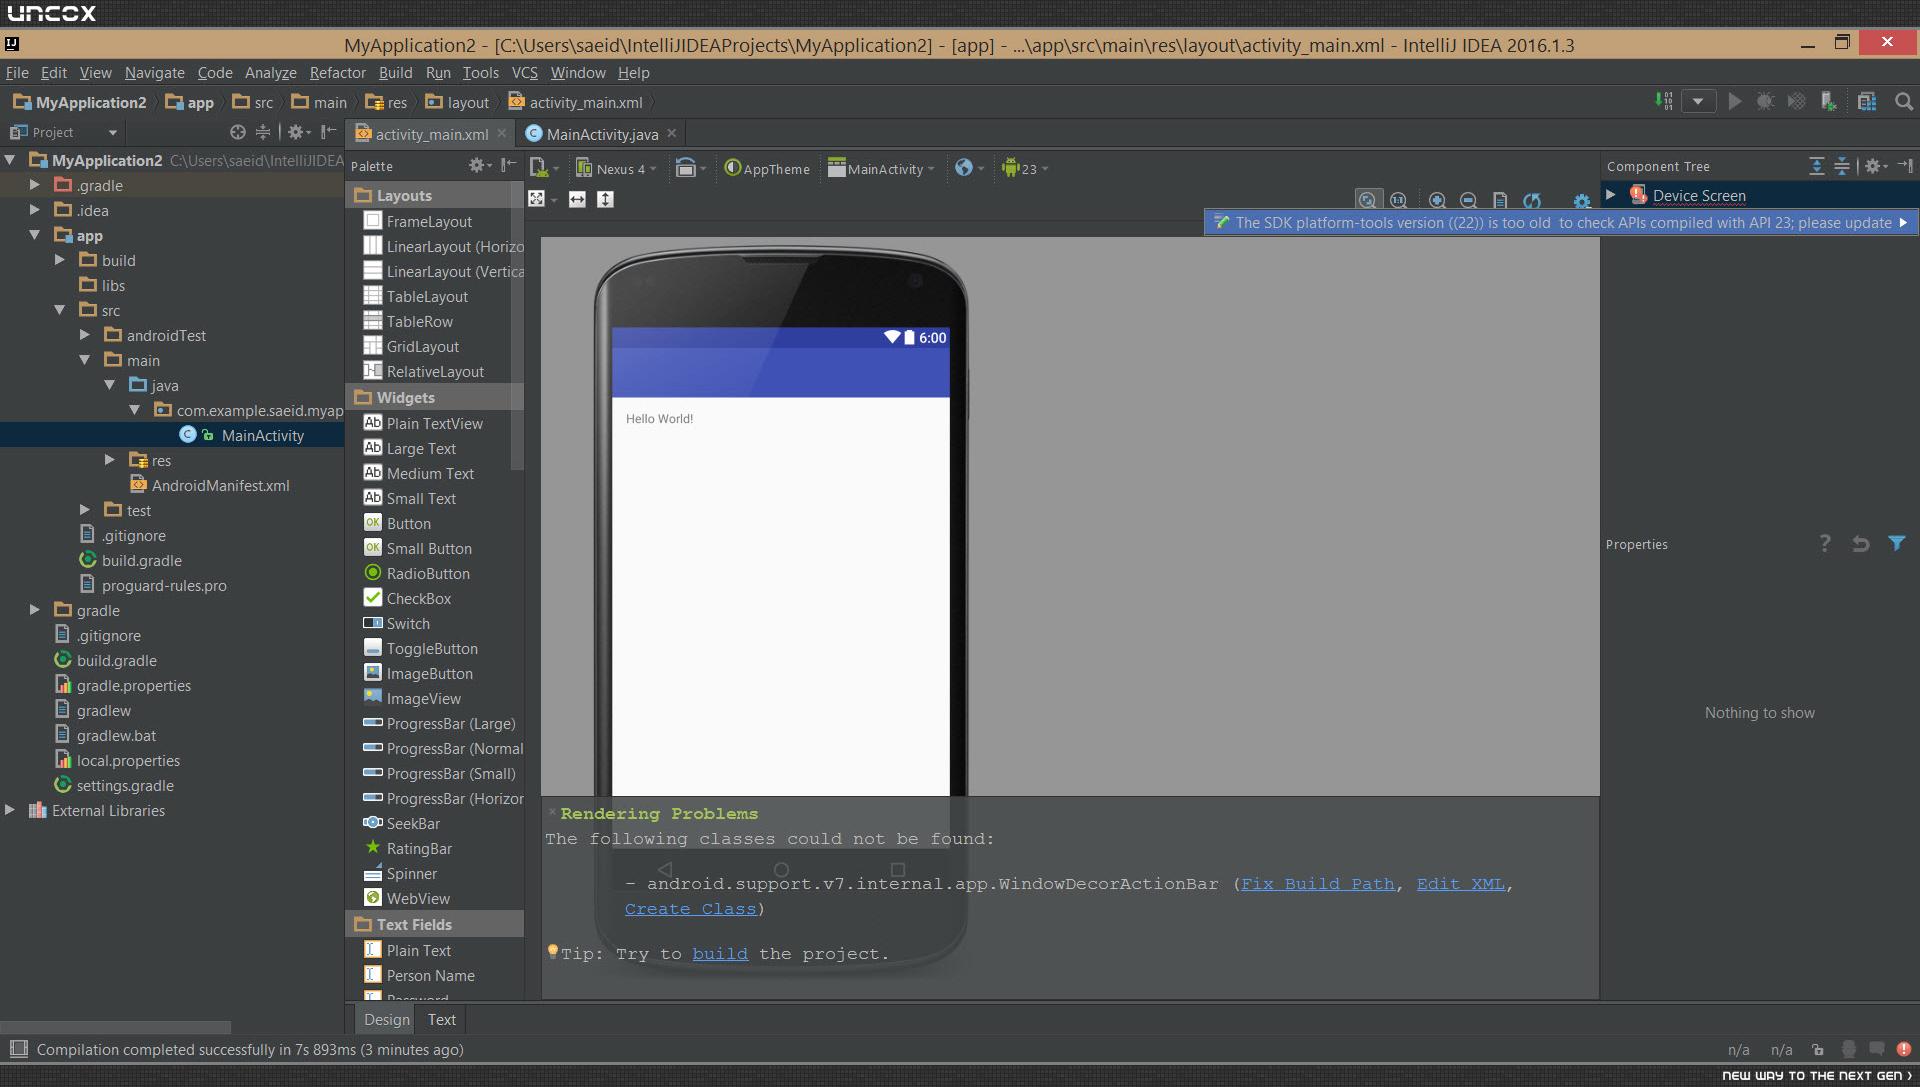
Task: Click the Zoom Out icon
Action: (1468, 200)
